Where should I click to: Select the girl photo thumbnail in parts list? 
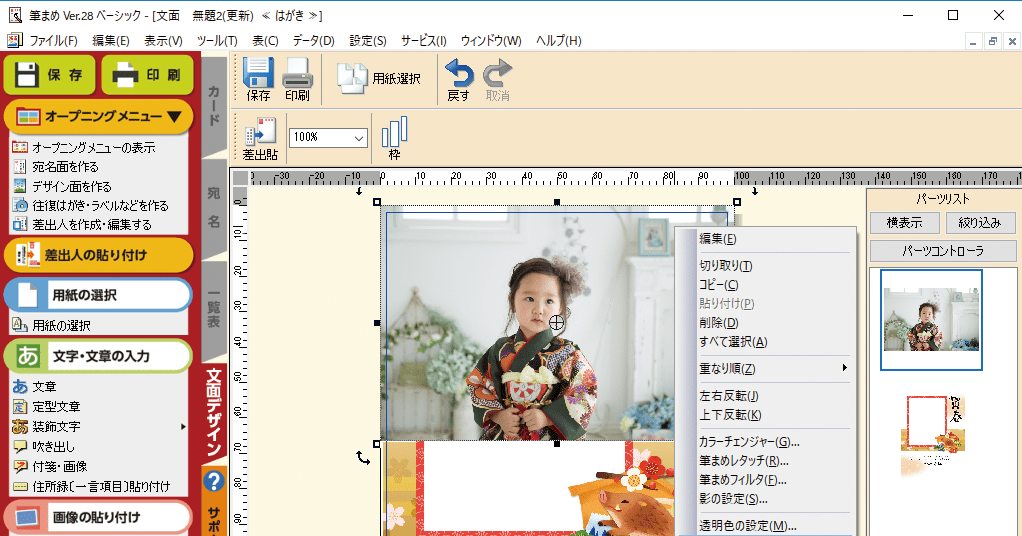coord(931,320)
